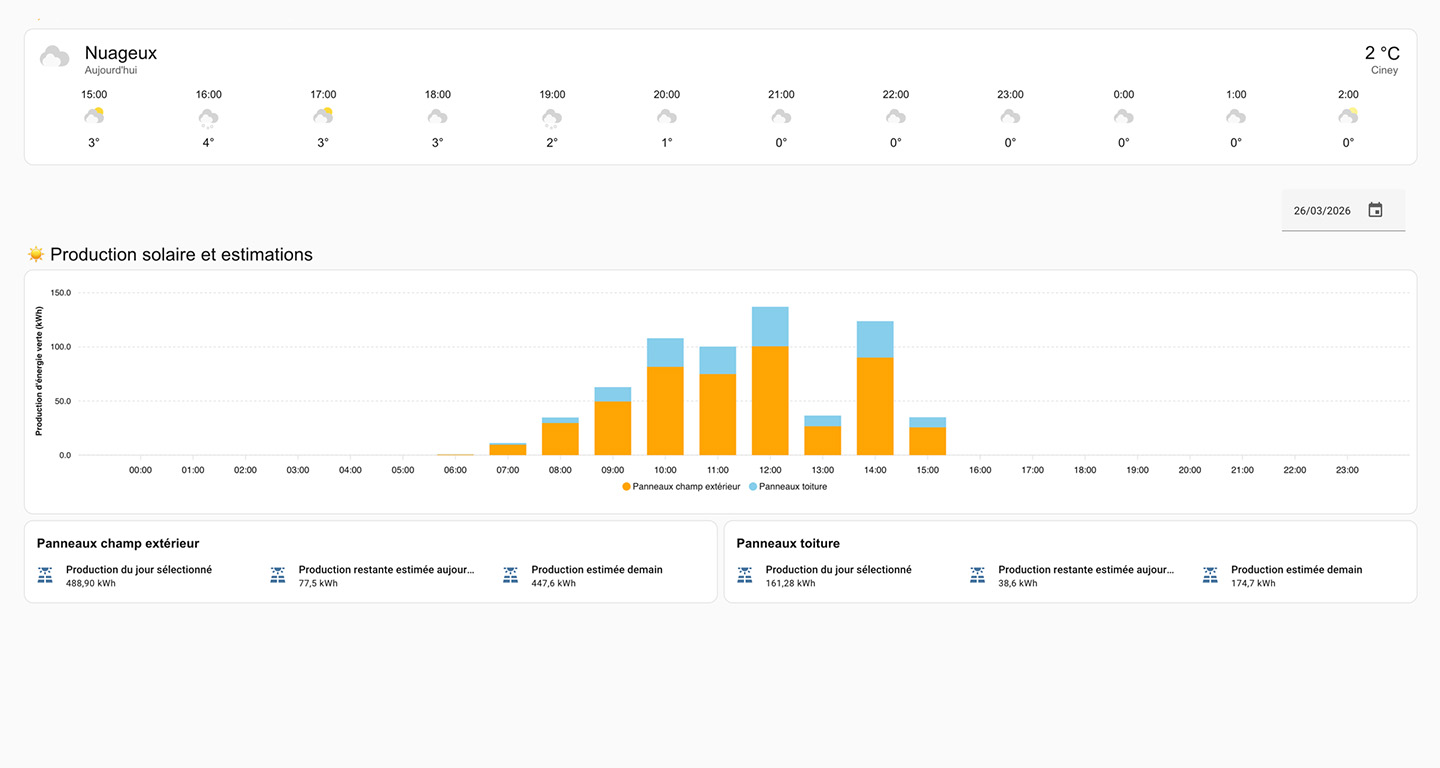Click solar icon beside roof panels tomorrow estimate

pyautogui.click(x=1210, y=575)
